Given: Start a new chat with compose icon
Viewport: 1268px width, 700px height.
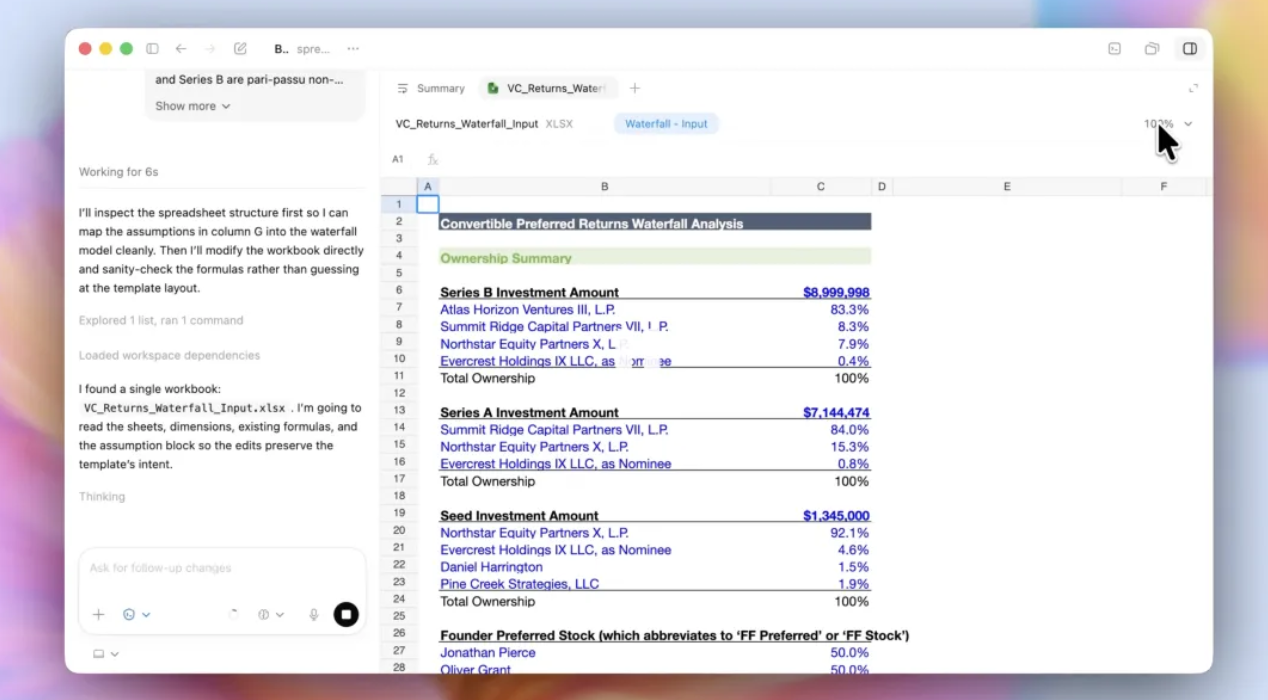Looking at the screenshot, I should click(240, 49).
